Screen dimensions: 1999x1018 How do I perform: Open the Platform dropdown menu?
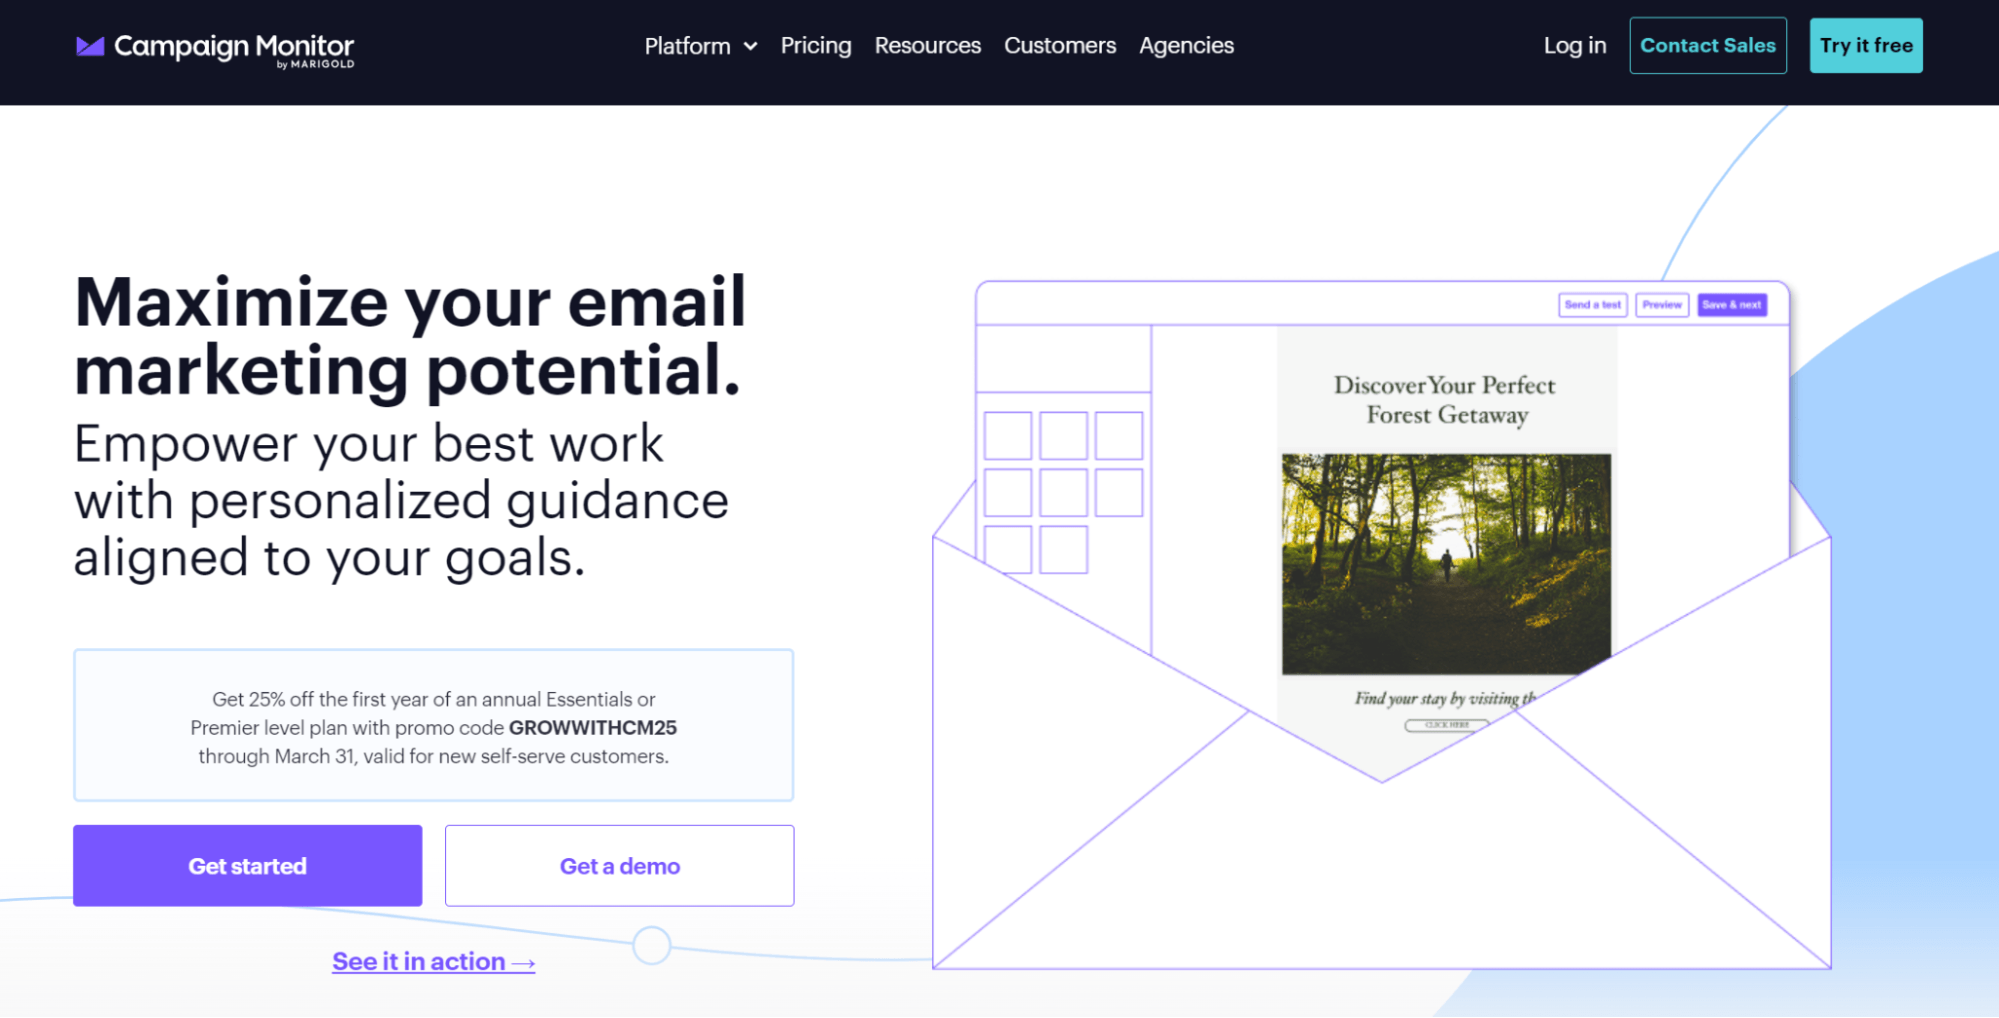pos(688,45)
